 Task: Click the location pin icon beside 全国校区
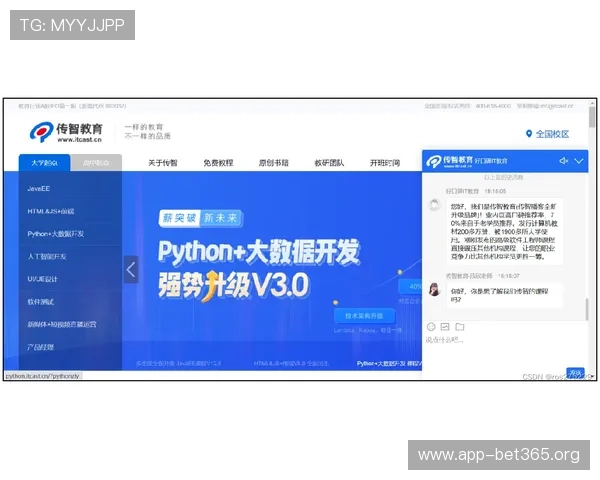(529, 134)
